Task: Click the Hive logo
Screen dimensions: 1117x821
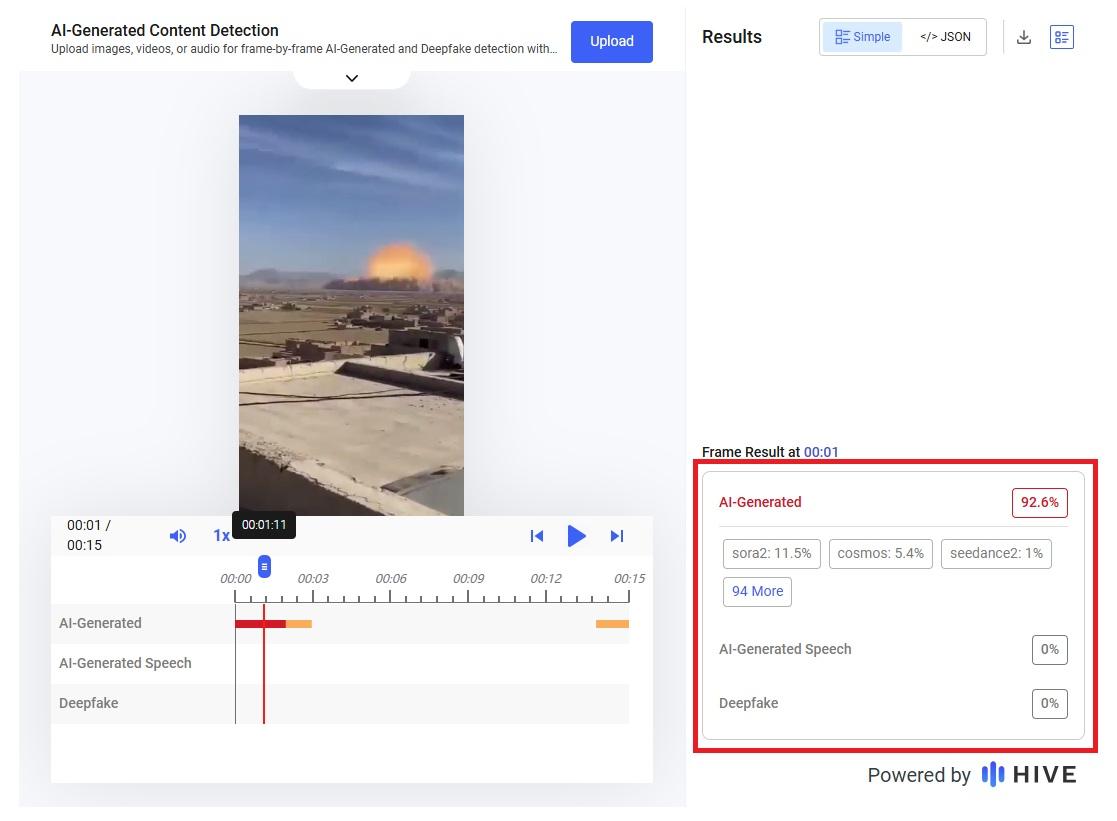Action: (1028, 775)
